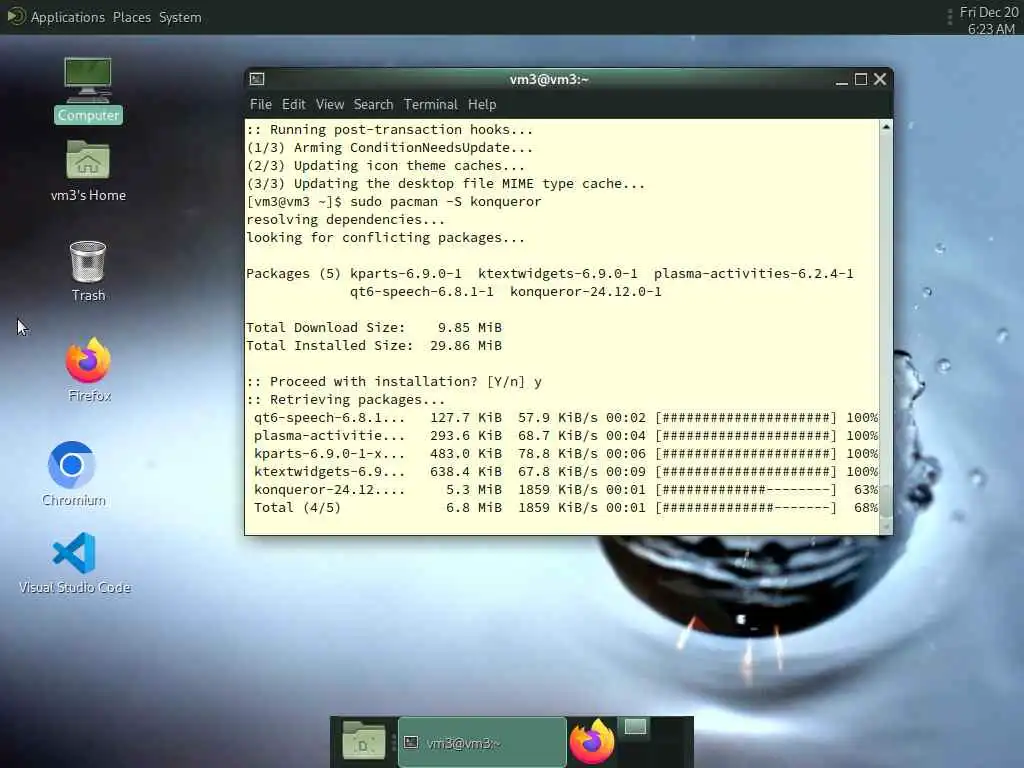This screenshot has width=1024, height=768.
Task: Click the 'Total (4/5)' progress row
Action: coord(566,507)
